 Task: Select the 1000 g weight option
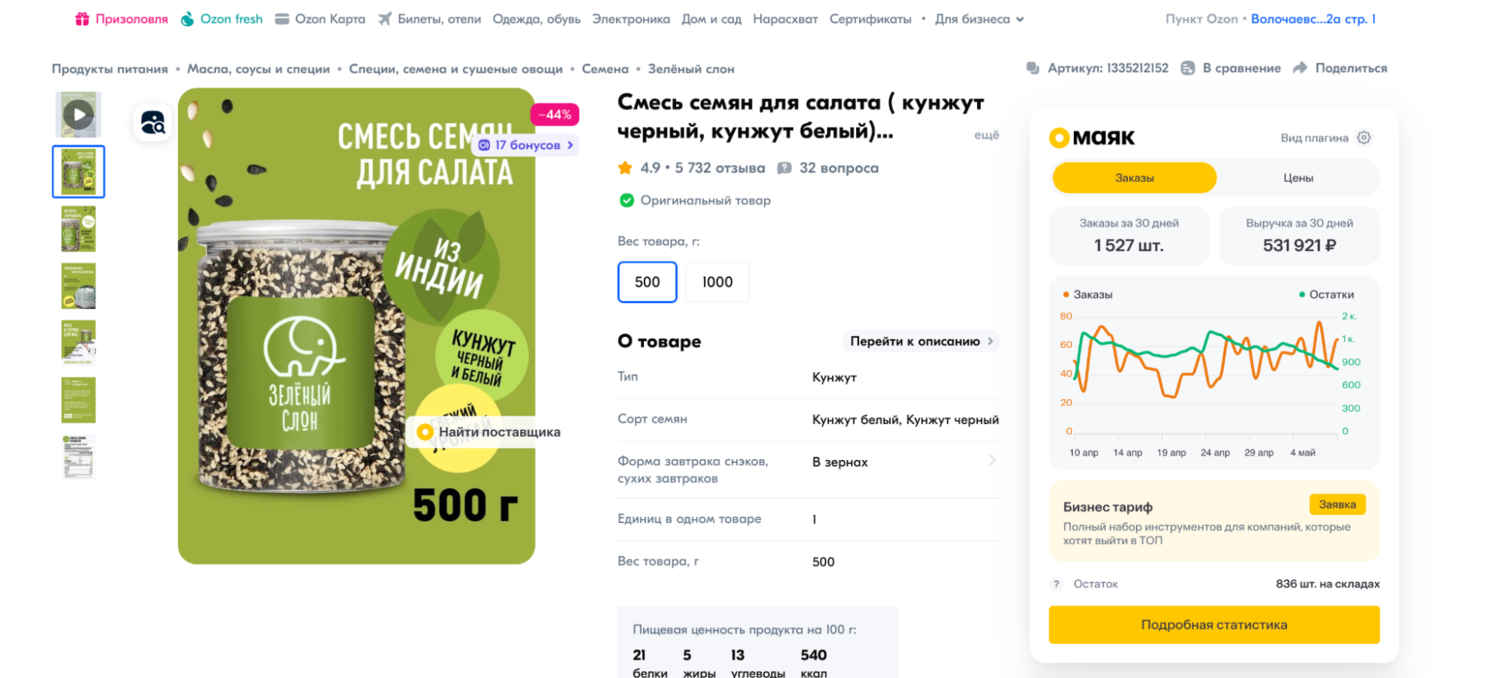point(717,282)
